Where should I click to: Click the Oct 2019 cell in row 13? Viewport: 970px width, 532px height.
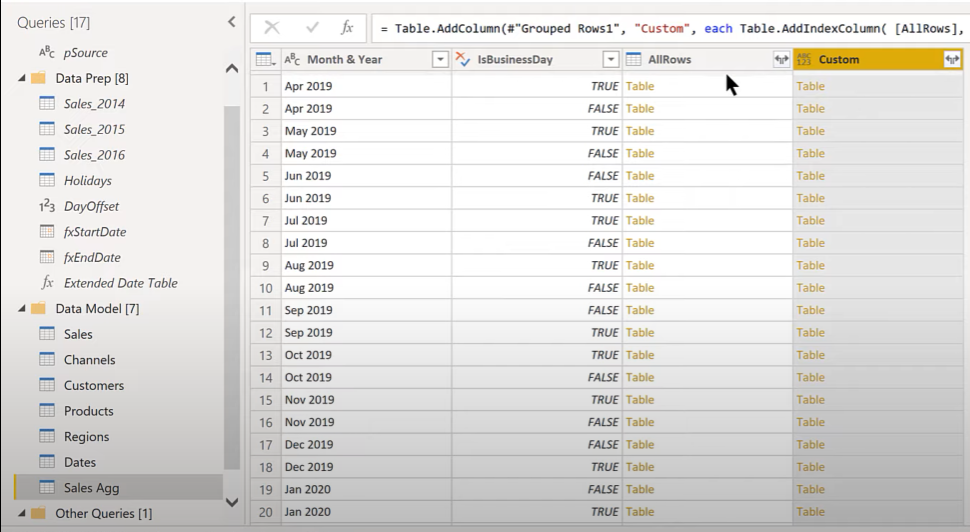[x=366, y=355]
